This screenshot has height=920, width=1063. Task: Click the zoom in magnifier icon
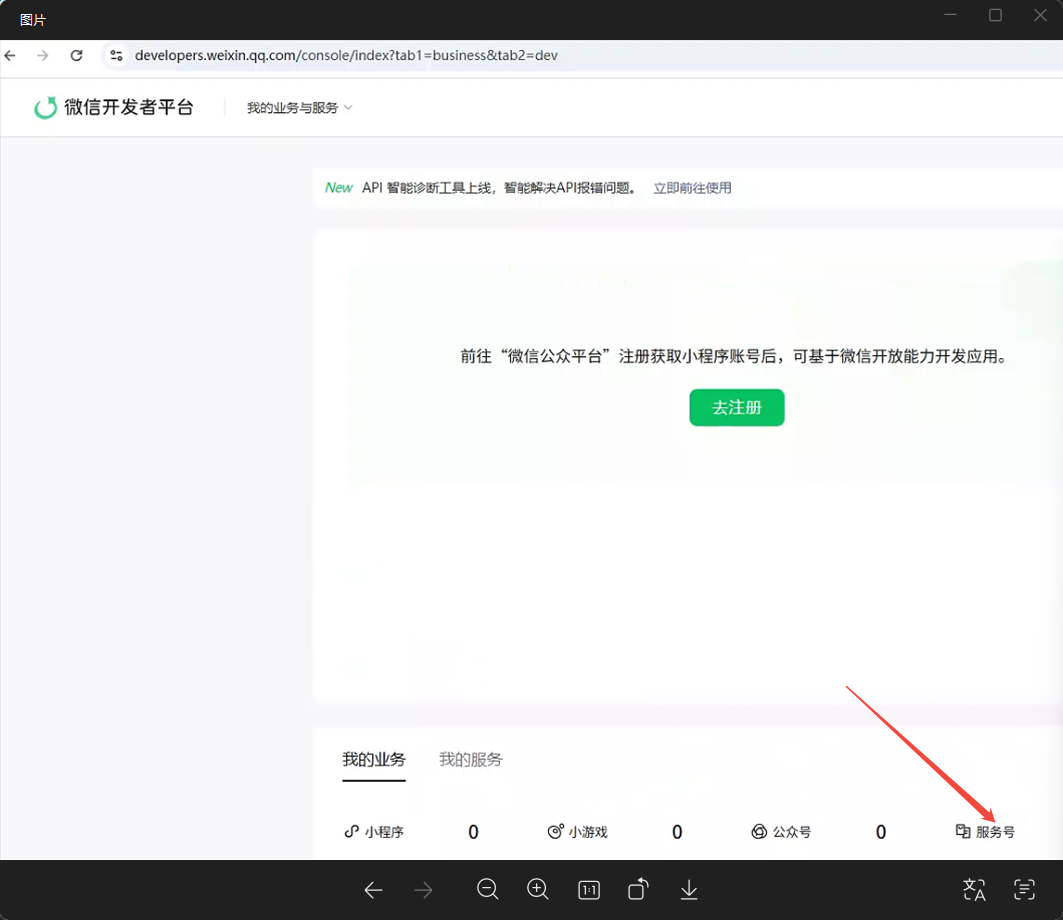click(x=538, y=890)
